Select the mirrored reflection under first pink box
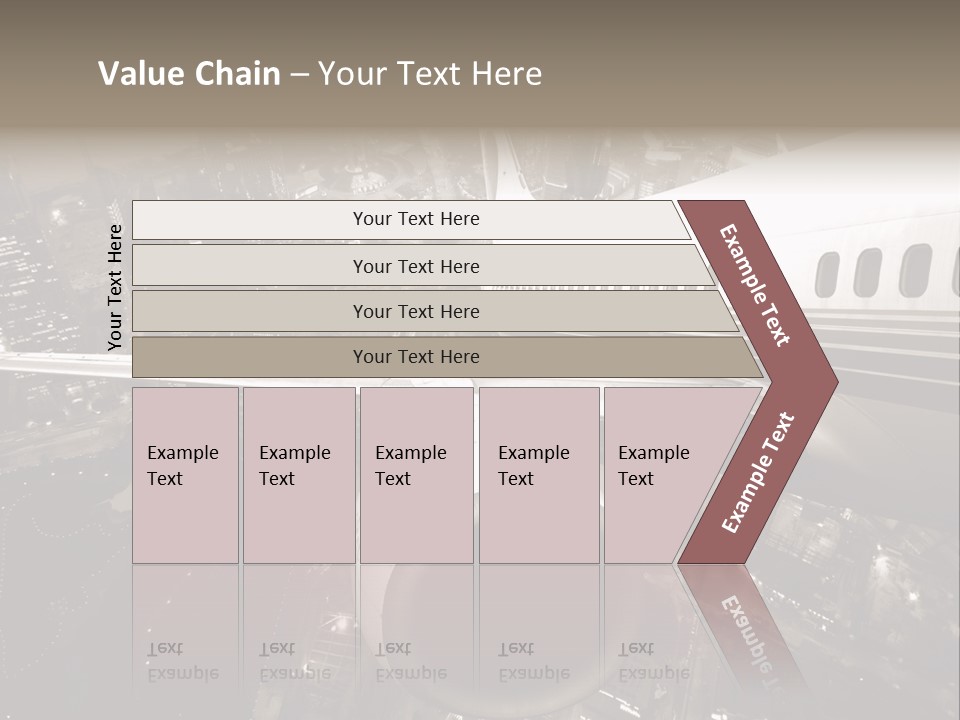 (x=186, y=631)
